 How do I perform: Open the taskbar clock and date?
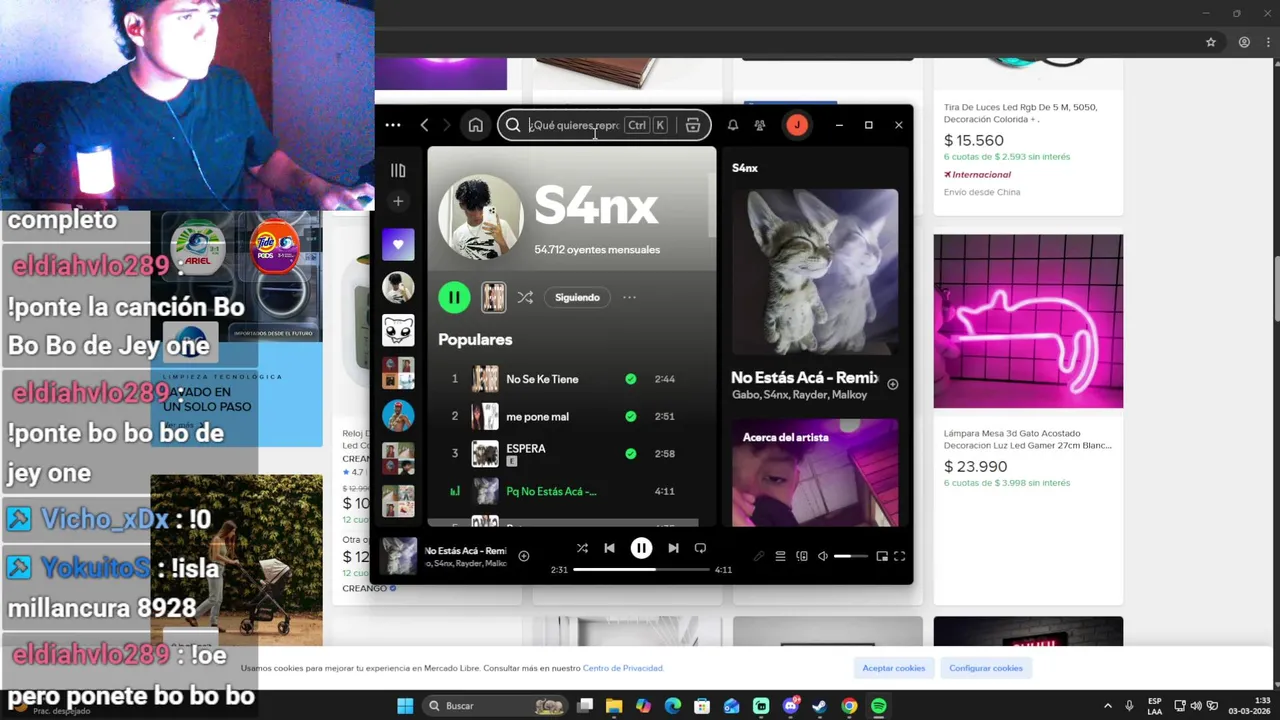point(1248,706)
